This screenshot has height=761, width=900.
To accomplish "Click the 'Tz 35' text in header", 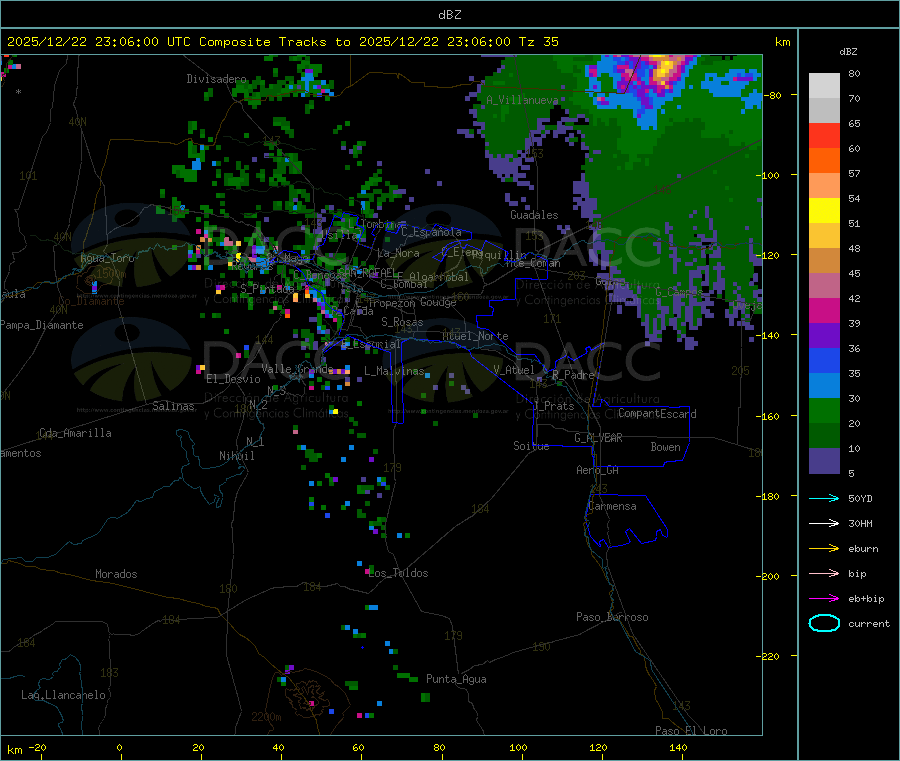I will (x=538, y=41).
